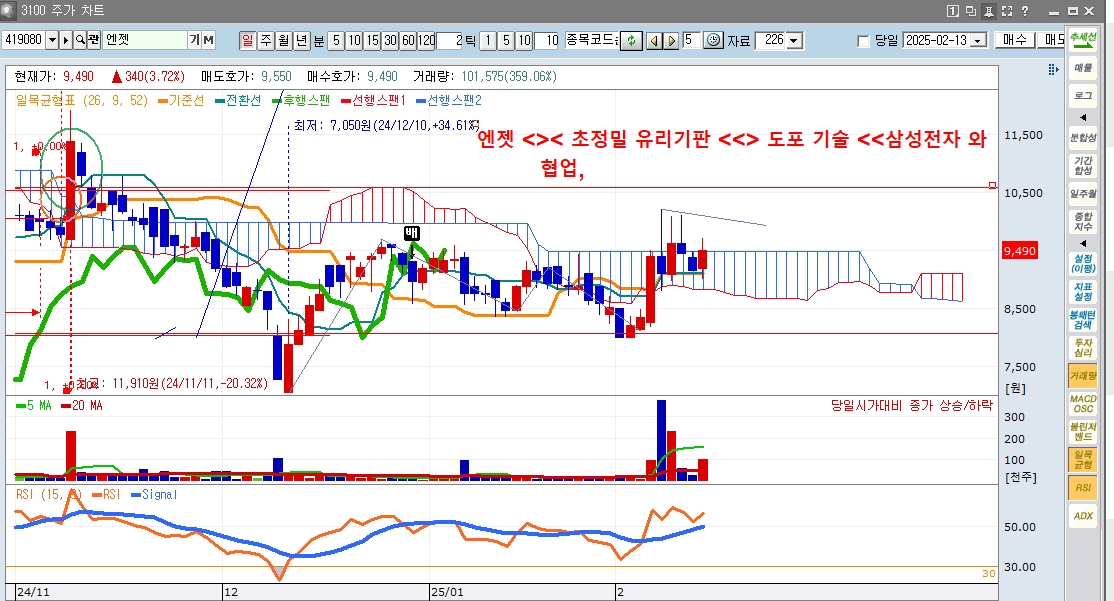Click the custom minute value field showing 2
This screenshot has width=1114, height=601.
click(x=450, y=40)
